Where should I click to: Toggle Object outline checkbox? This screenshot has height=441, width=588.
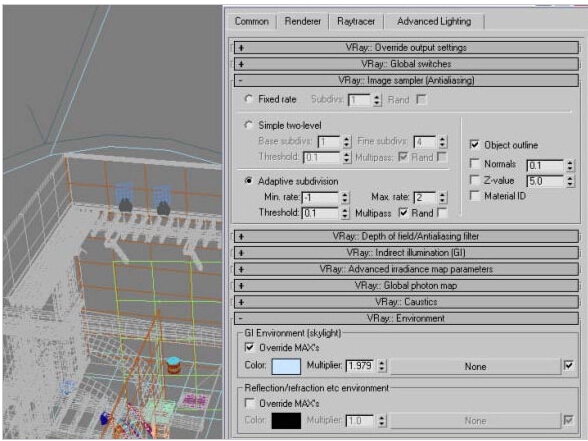(475, 144)
